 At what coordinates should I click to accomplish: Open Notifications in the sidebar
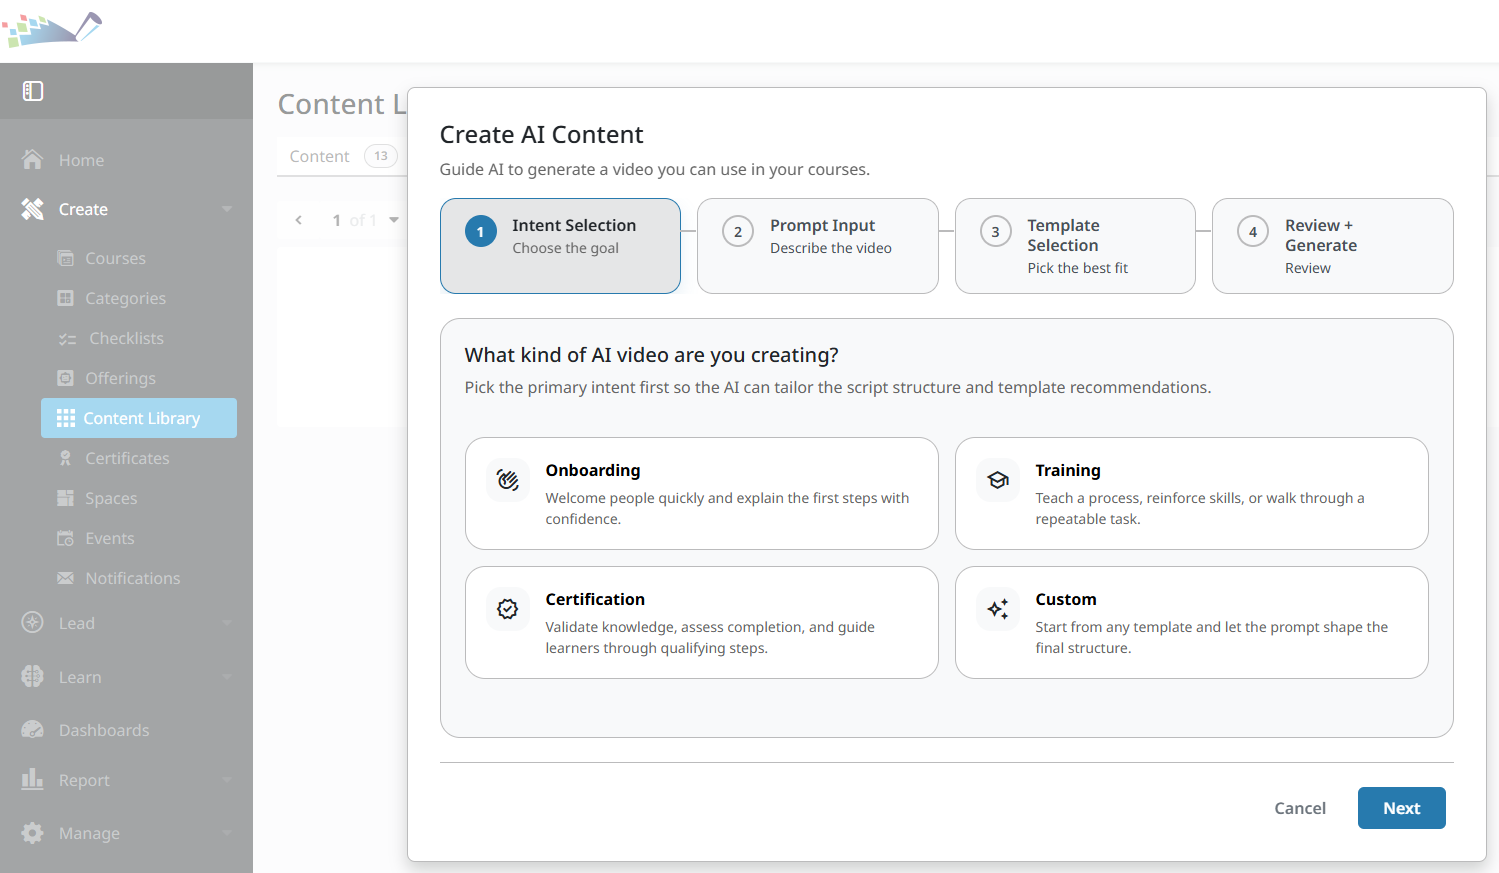[133, 578]
